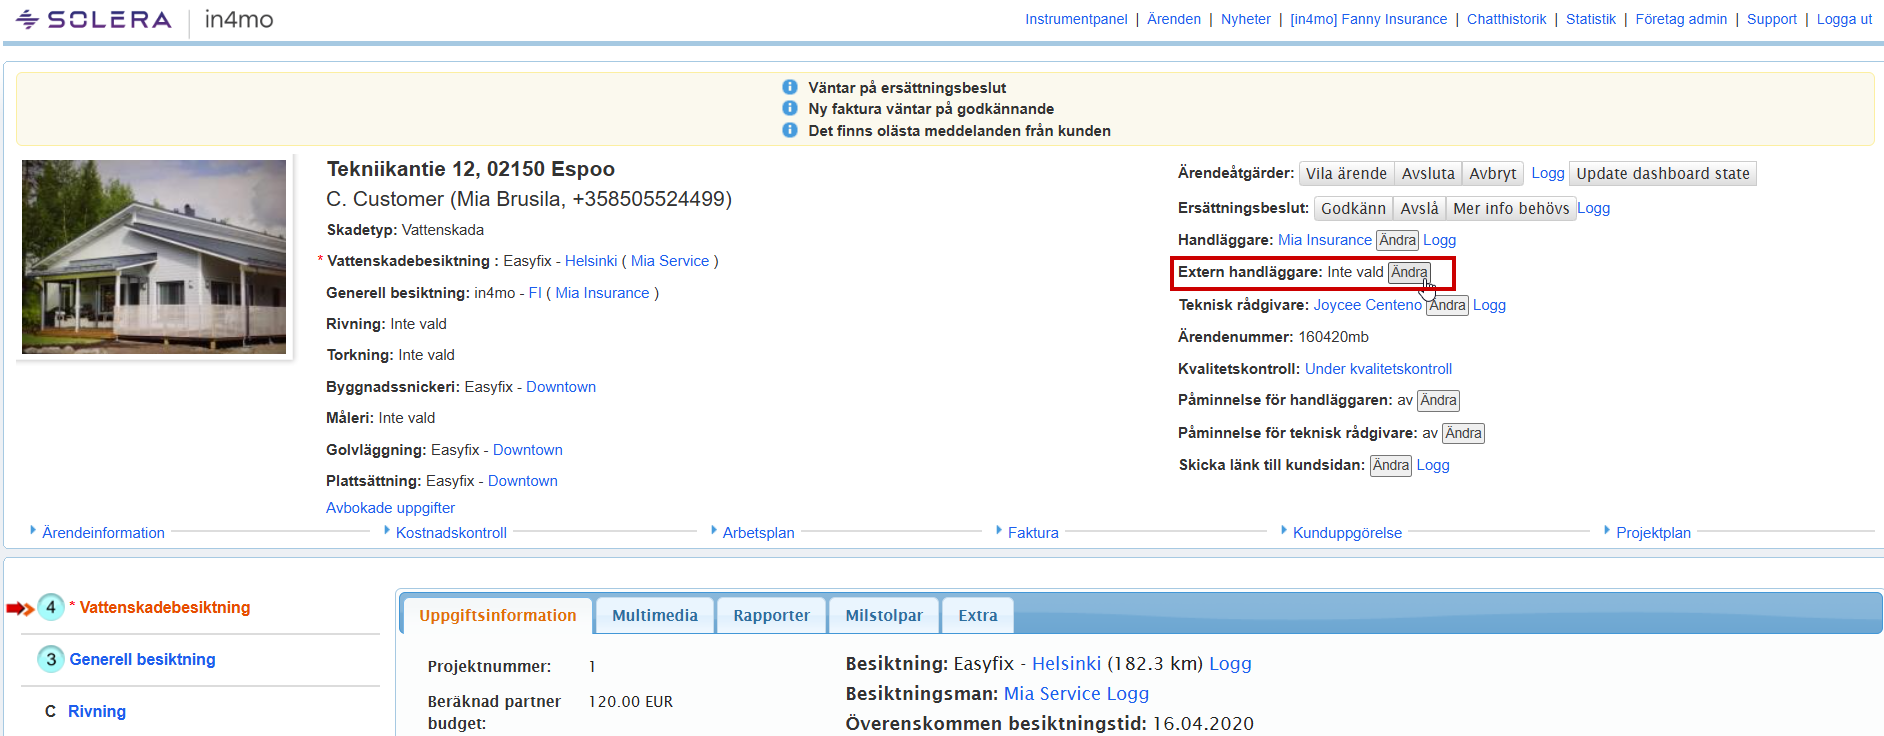Click the house photo thumbnail
Viewport: 1884px width, 736px height.
click(x=154, y=257)
